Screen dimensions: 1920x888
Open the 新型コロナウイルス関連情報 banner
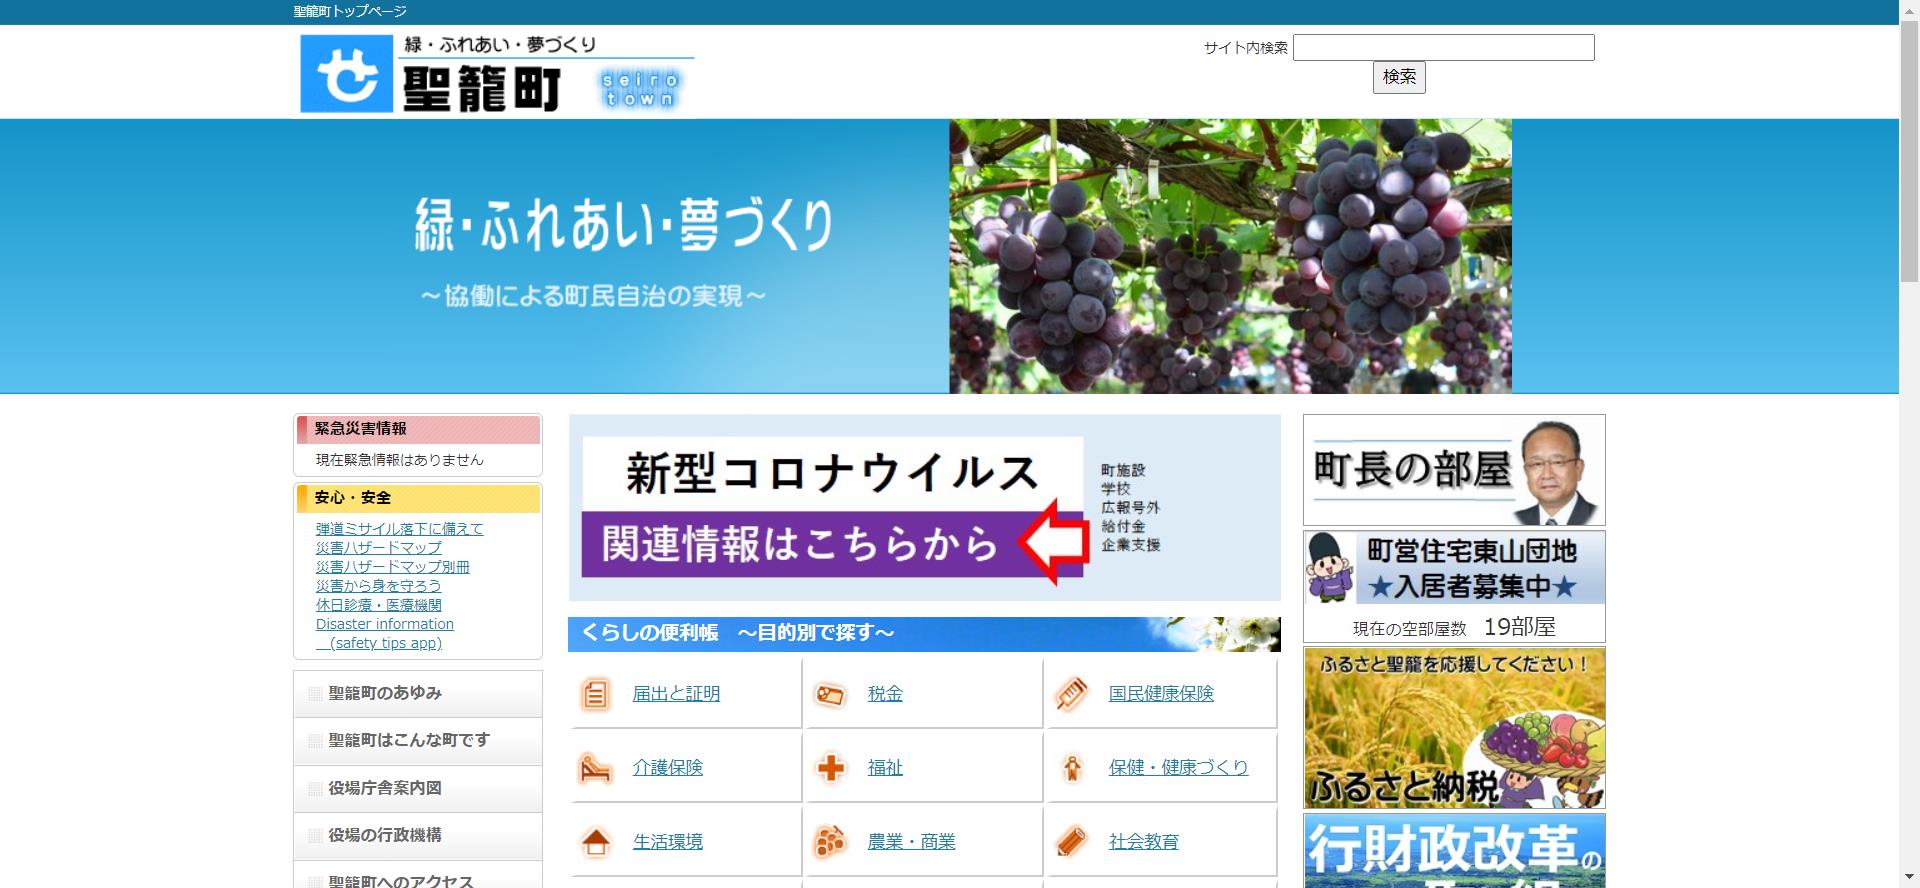[x=924, y=508]
